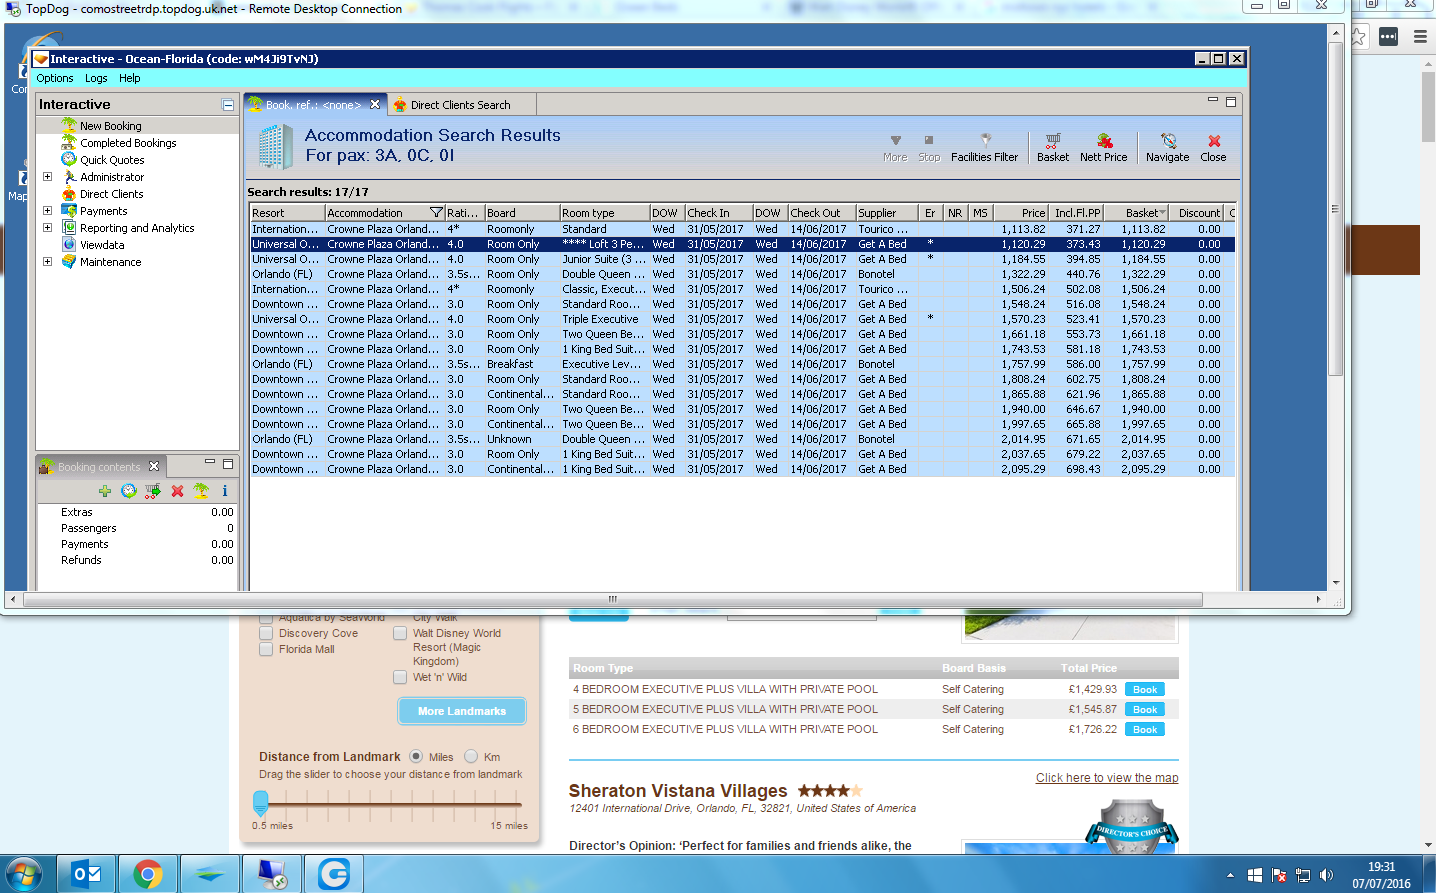1436x893 pixels.
Task: Open the browser extension icon beside the star
Action: pos(1389,37)
